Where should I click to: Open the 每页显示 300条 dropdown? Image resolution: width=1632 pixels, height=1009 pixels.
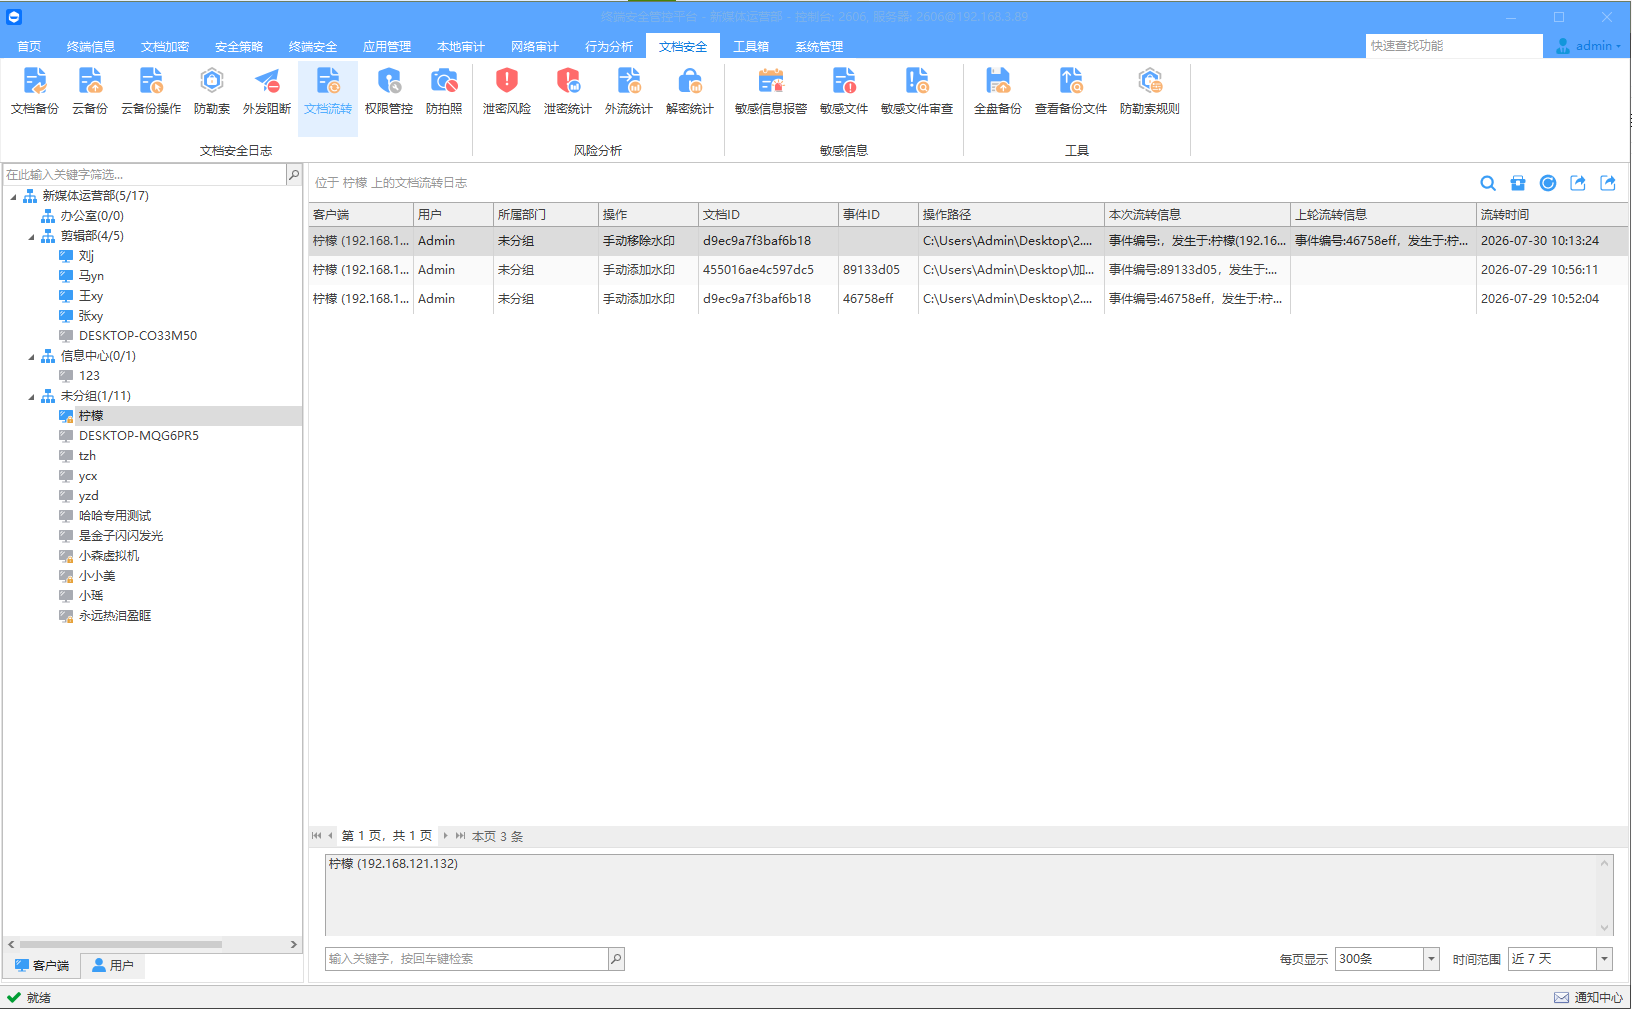tap(1431, 959)
